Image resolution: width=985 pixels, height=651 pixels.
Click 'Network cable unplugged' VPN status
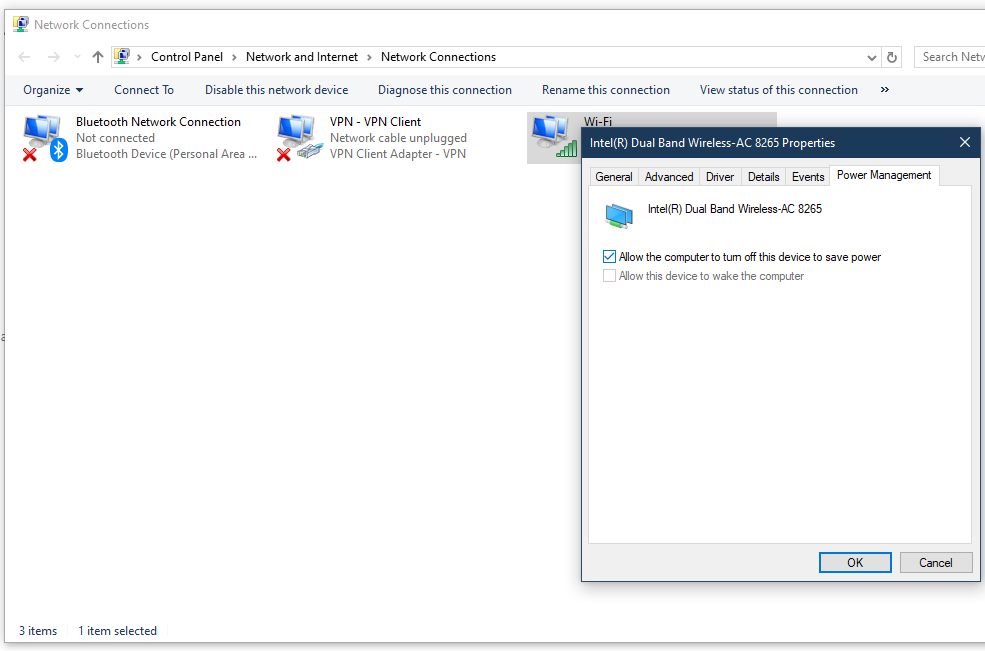click(398, 138)
